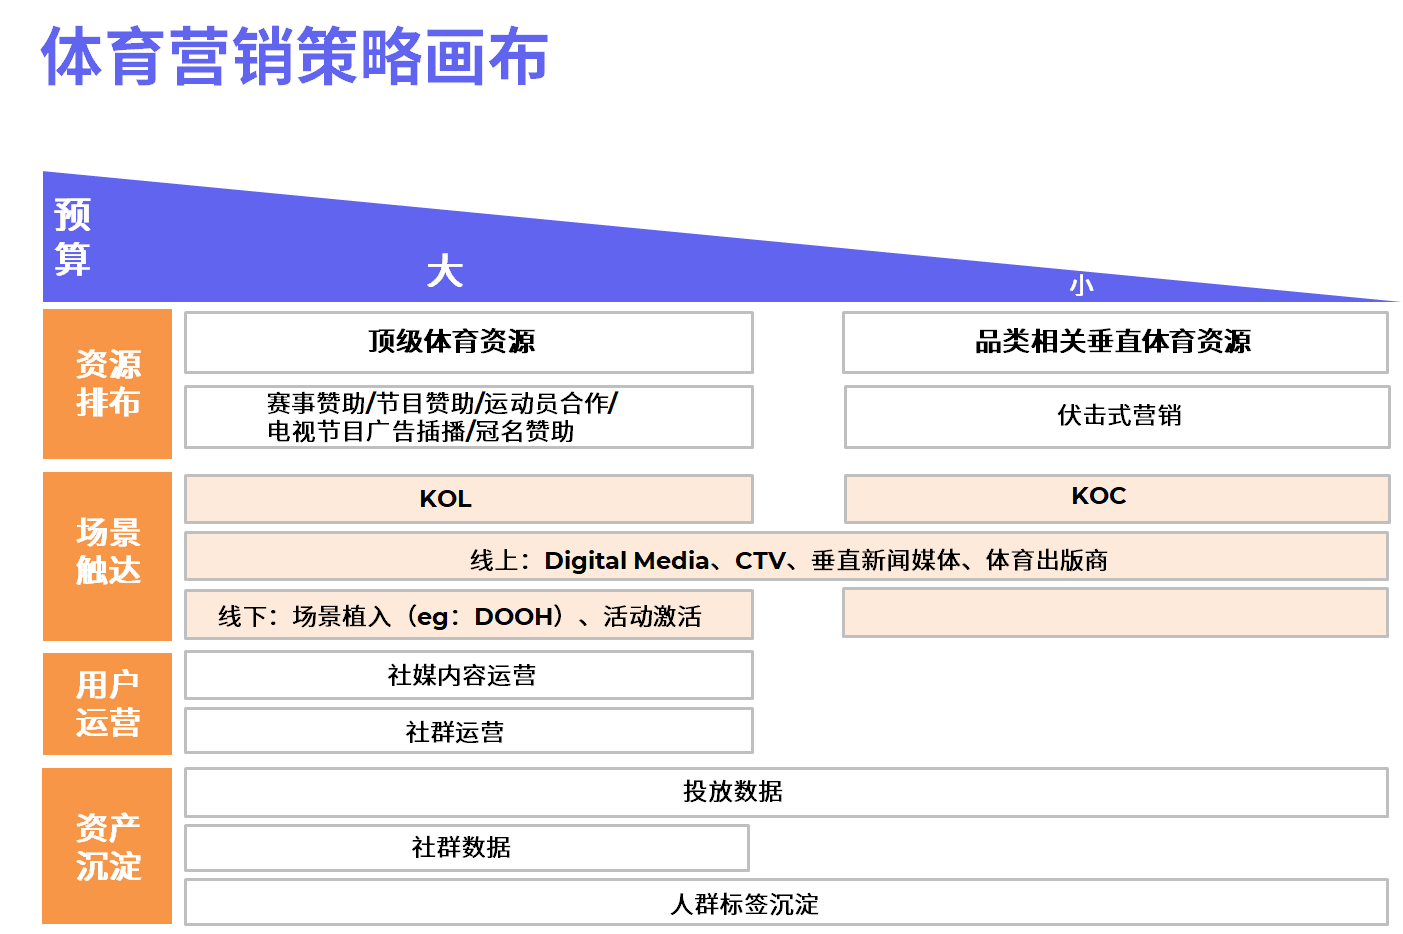Screen dimensions: 1403x934
Task: Select the 伏击式营销 box
Action: click(1116, 417)
